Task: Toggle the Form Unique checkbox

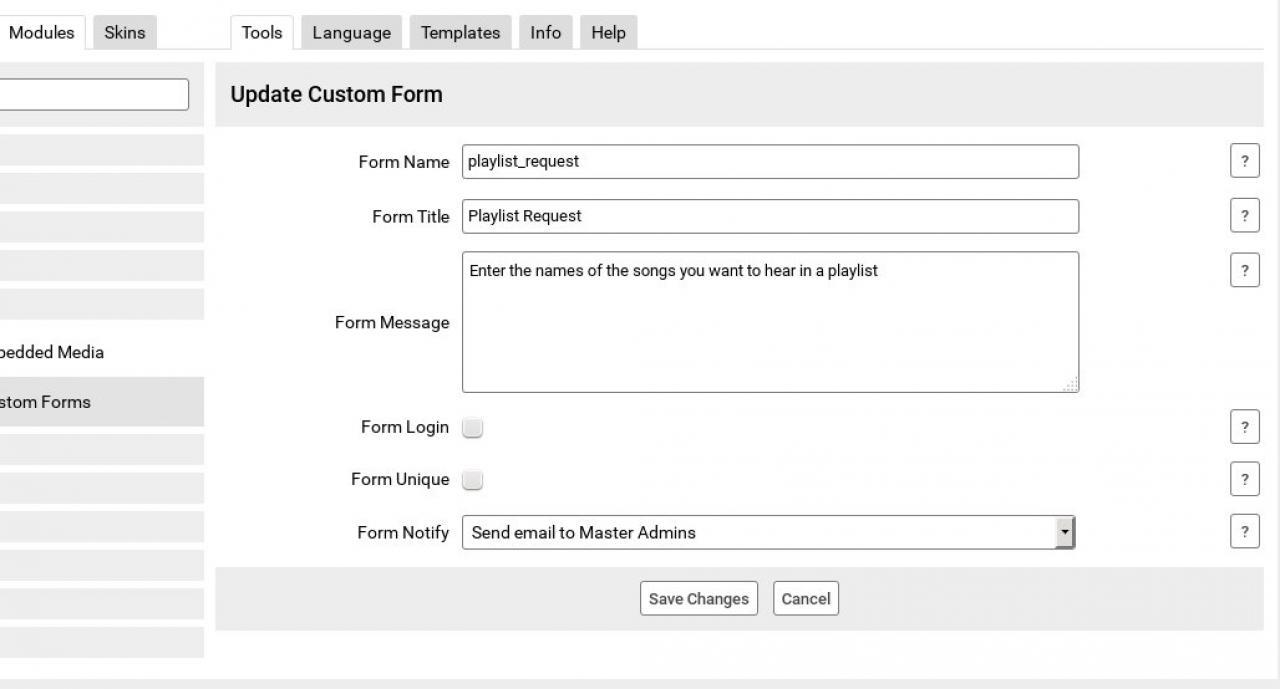Action: 473,480
